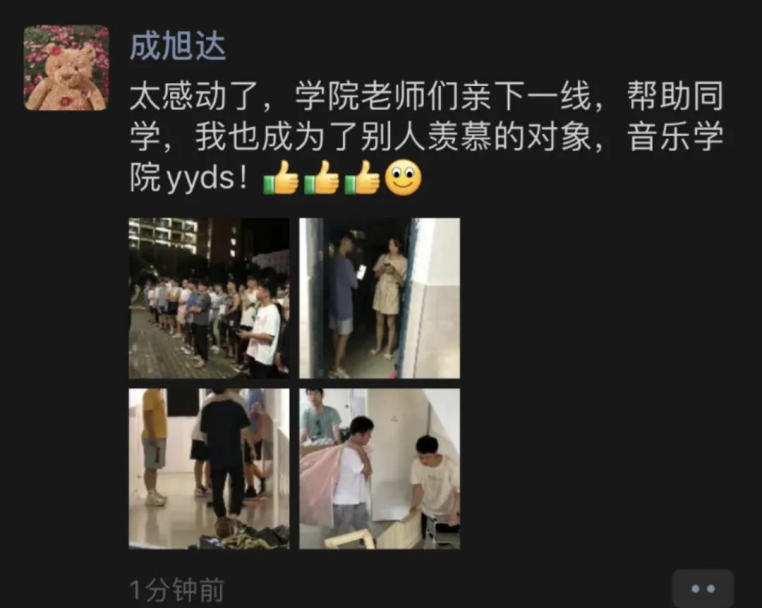Open photo of students lined up at night
The image size is (762, 609).
click(209, 298)
